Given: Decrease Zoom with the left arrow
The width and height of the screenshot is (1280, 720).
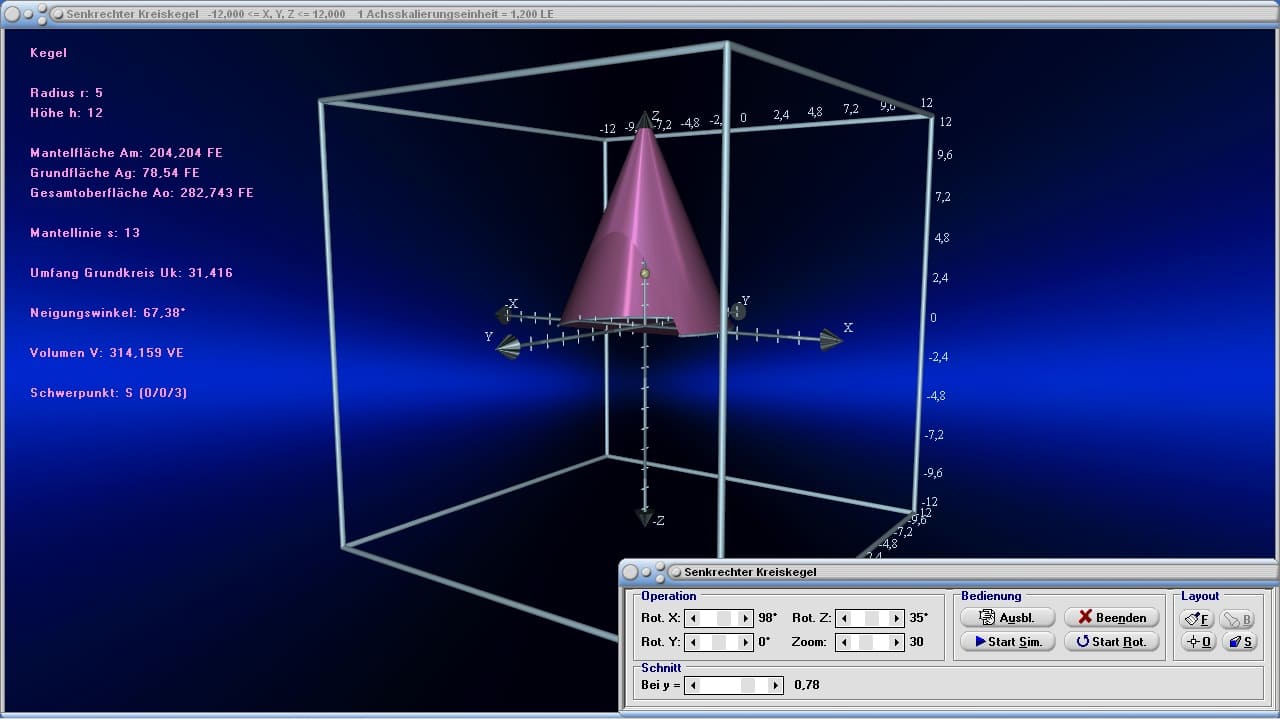Looking at the screenshot, I should pyautogui.click(x=843, y=642).
